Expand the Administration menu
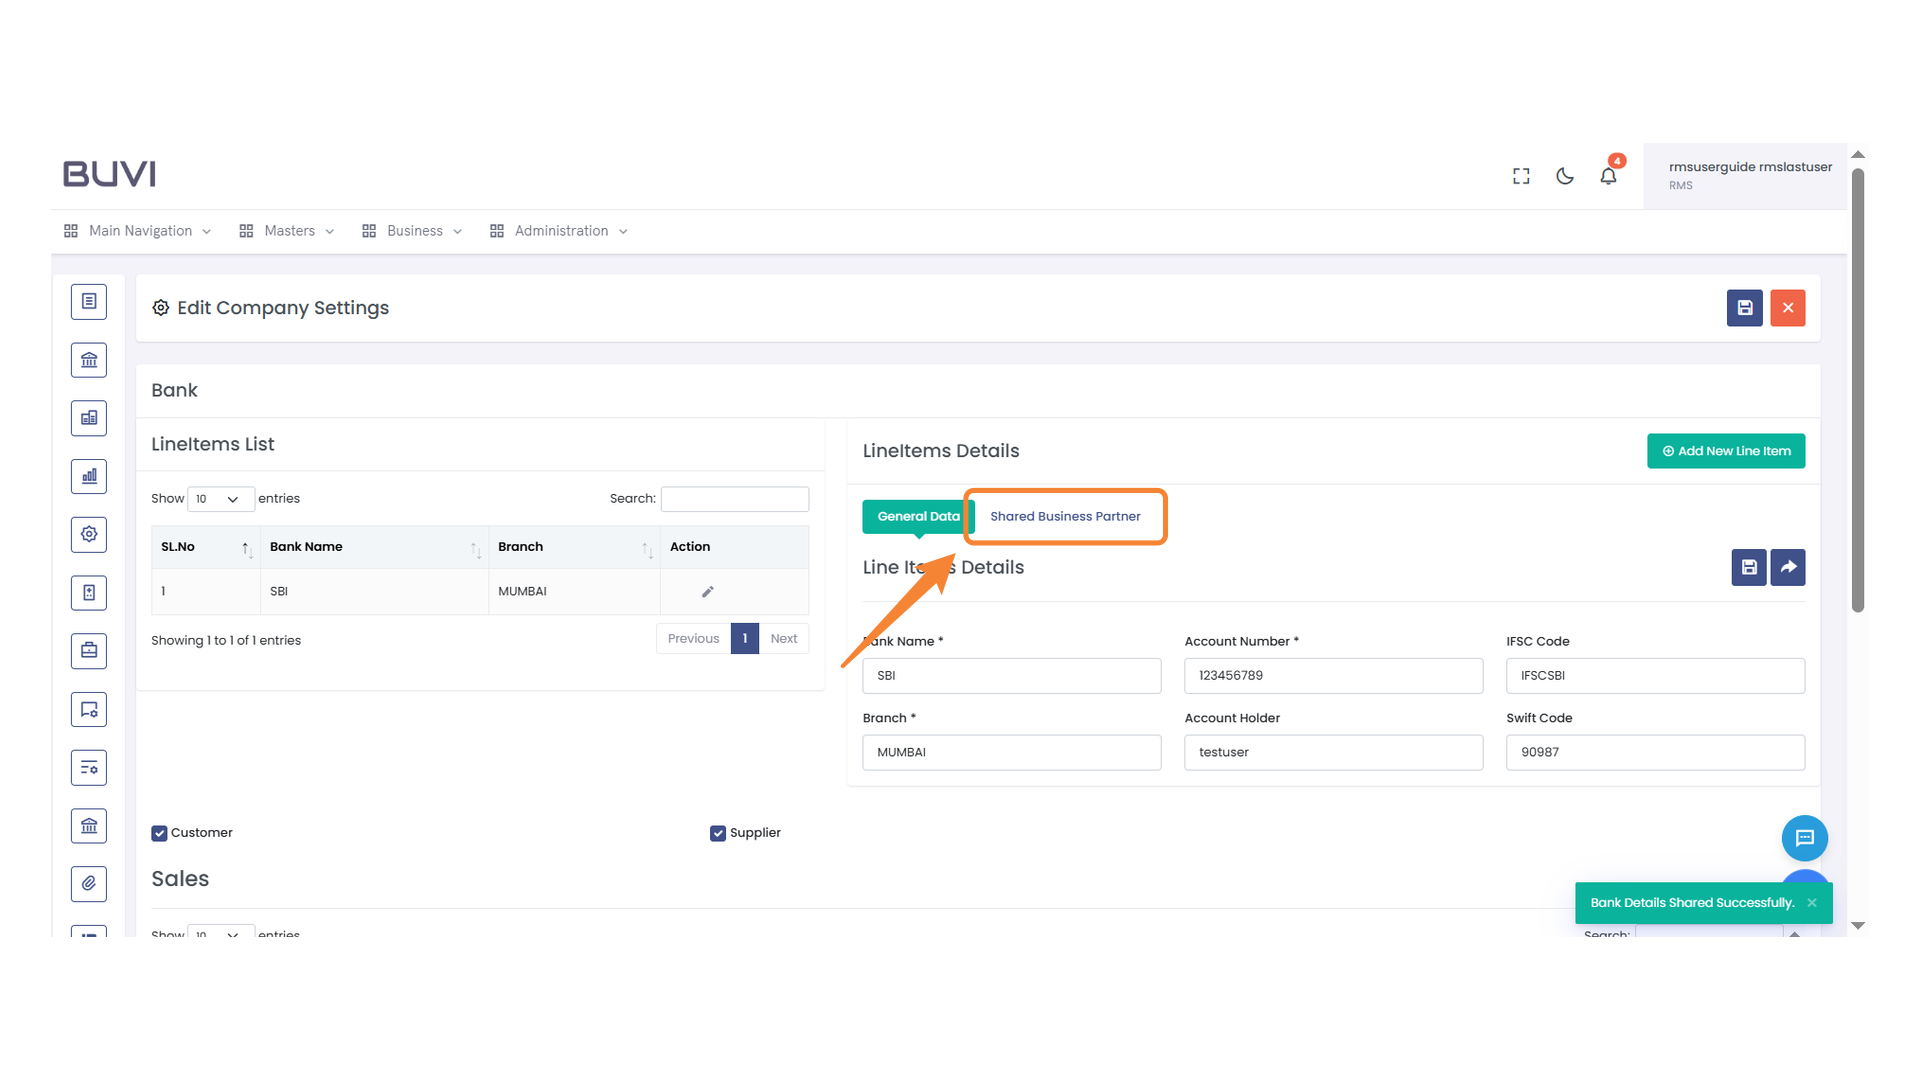Image resolution: width=1920 pixels, height=1080 pixels. click(x=560, y=231)
